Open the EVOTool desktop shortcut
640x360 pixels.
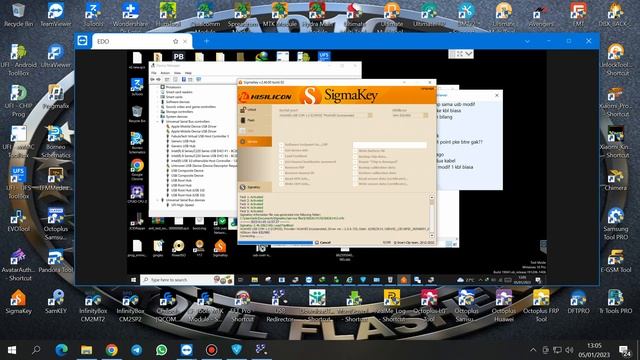click(18, 220)
